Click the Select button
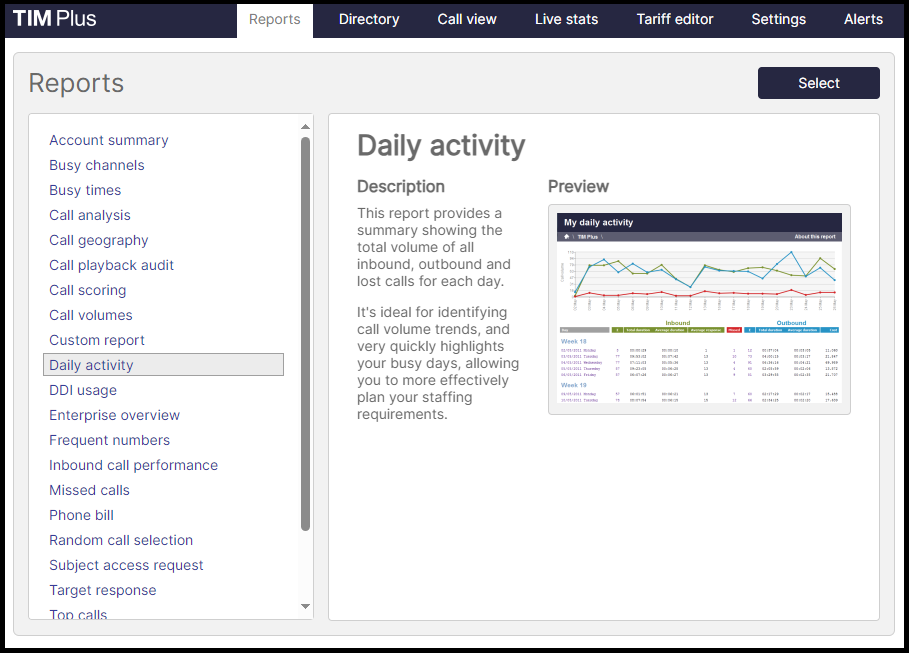This screenshot has height=653, width=909. click(x=818, y=83)
